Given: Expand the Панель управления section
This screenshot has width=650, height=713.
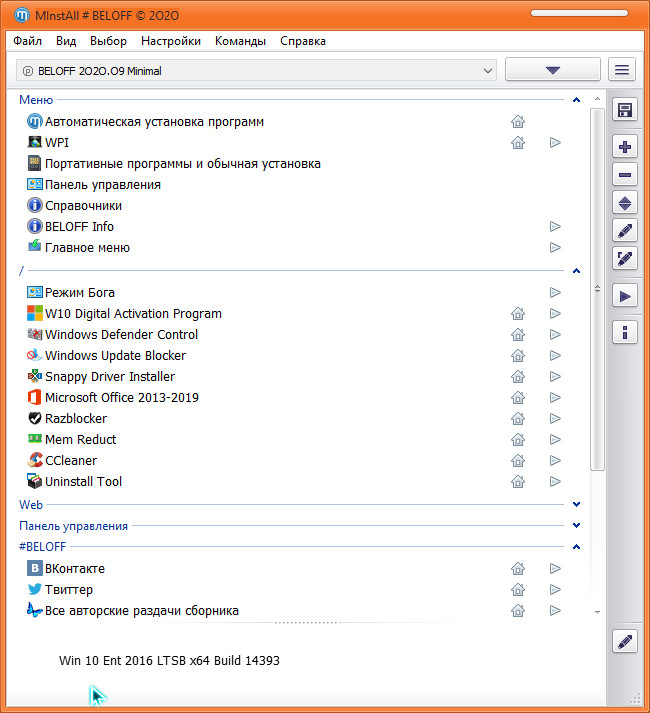Looking at the screenshot, I should coord(576,525).
